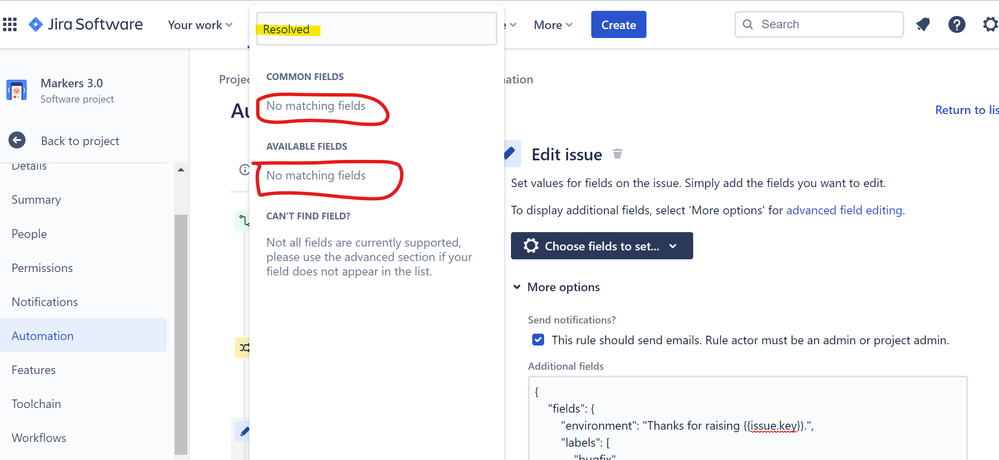Click the field search box containing 'Resolved'
Image resolution: width=999 pixels, height=460 pixels.
[x=376, y=29]
